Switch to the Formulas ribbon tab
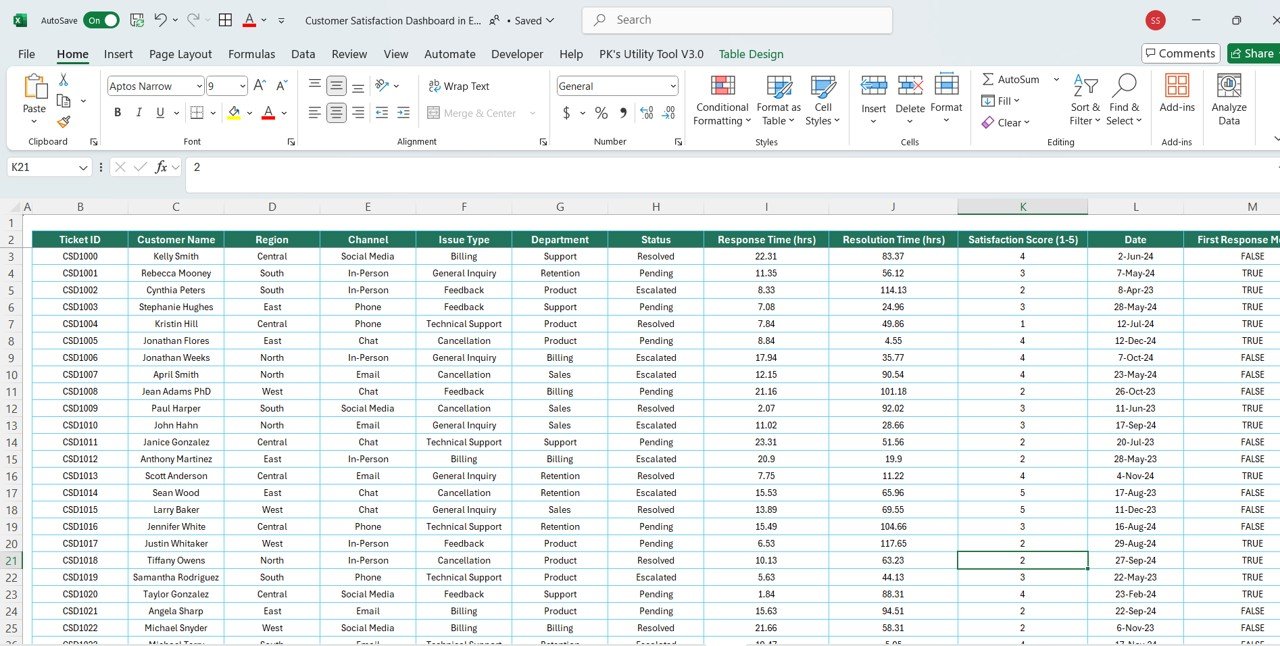Screen dimensions: 1280x646 click(x=251, y=54)
